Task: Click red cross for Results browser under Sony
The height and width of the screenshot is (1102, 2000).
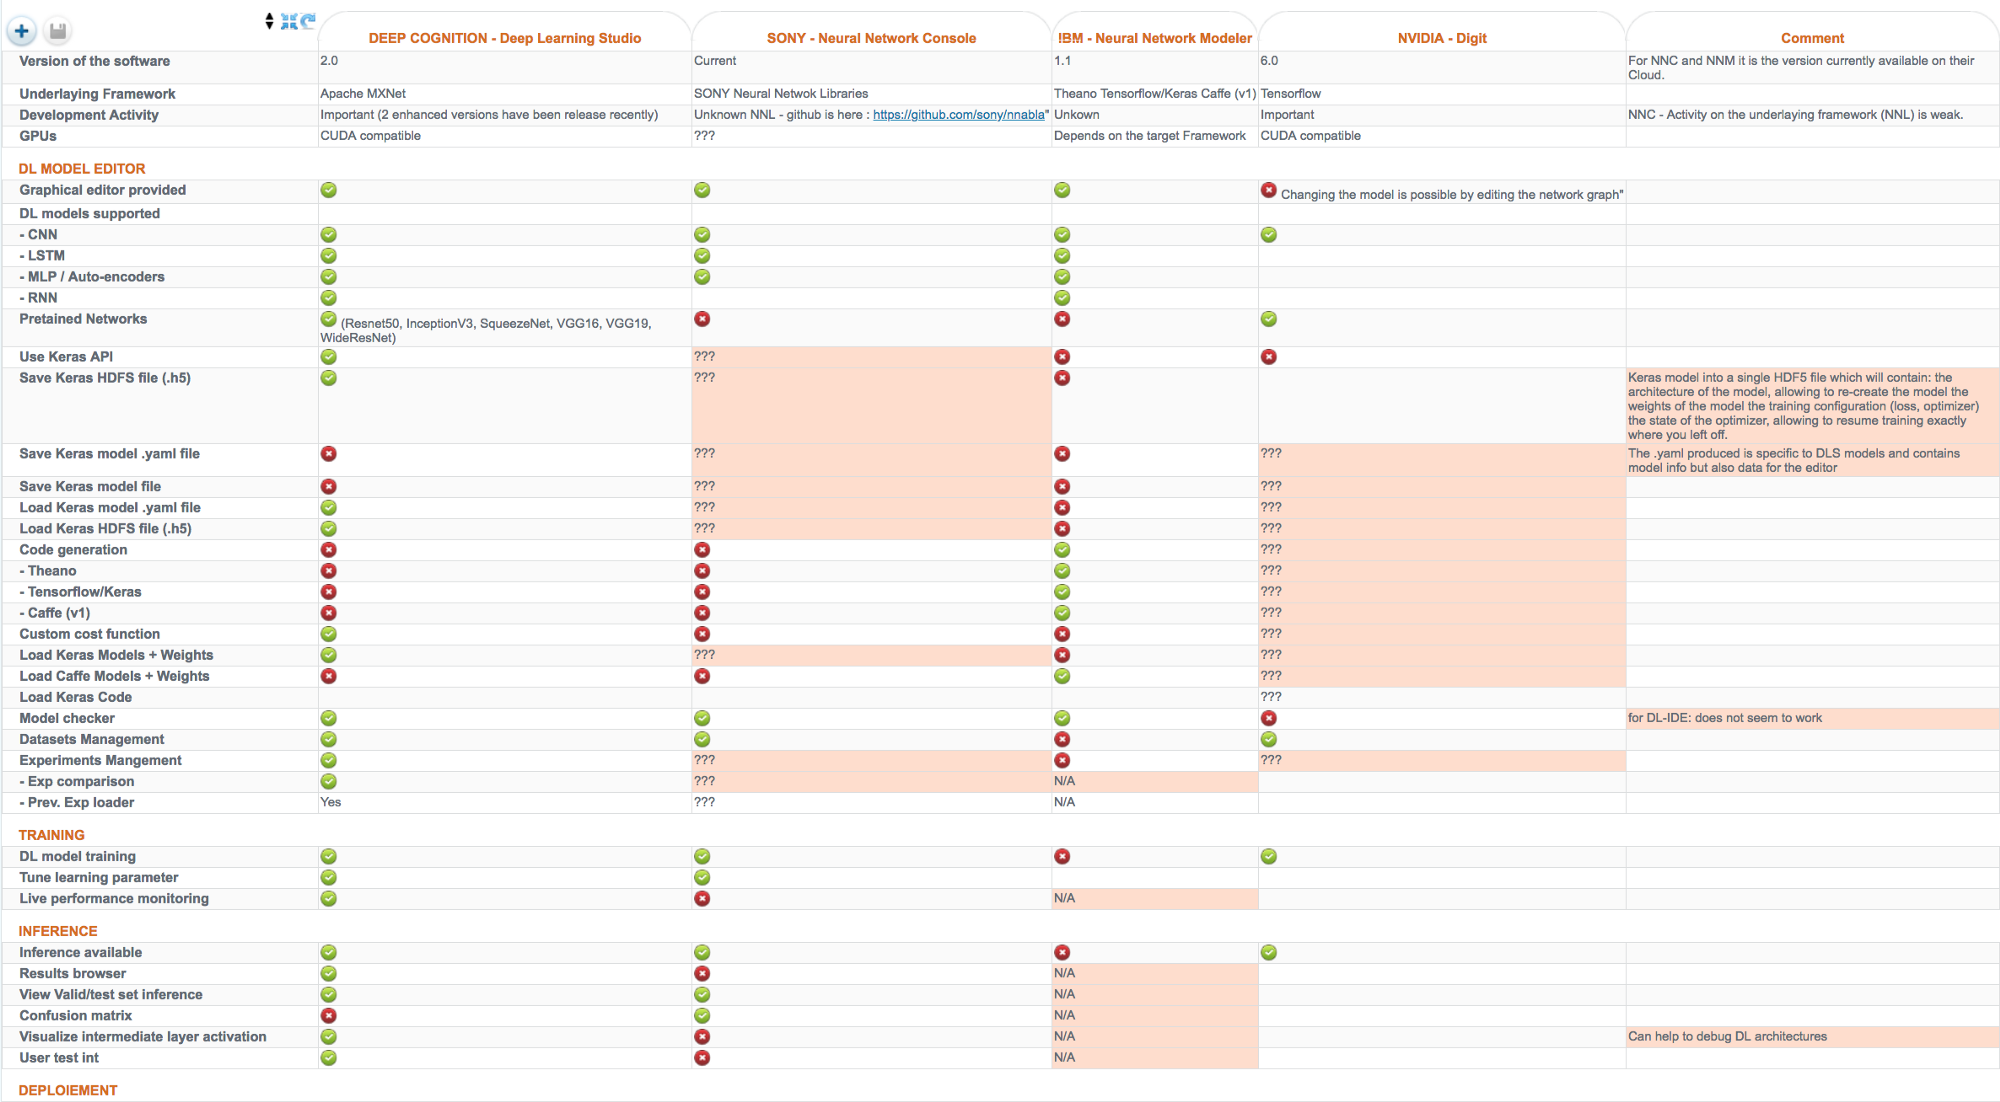Action: 702,974
